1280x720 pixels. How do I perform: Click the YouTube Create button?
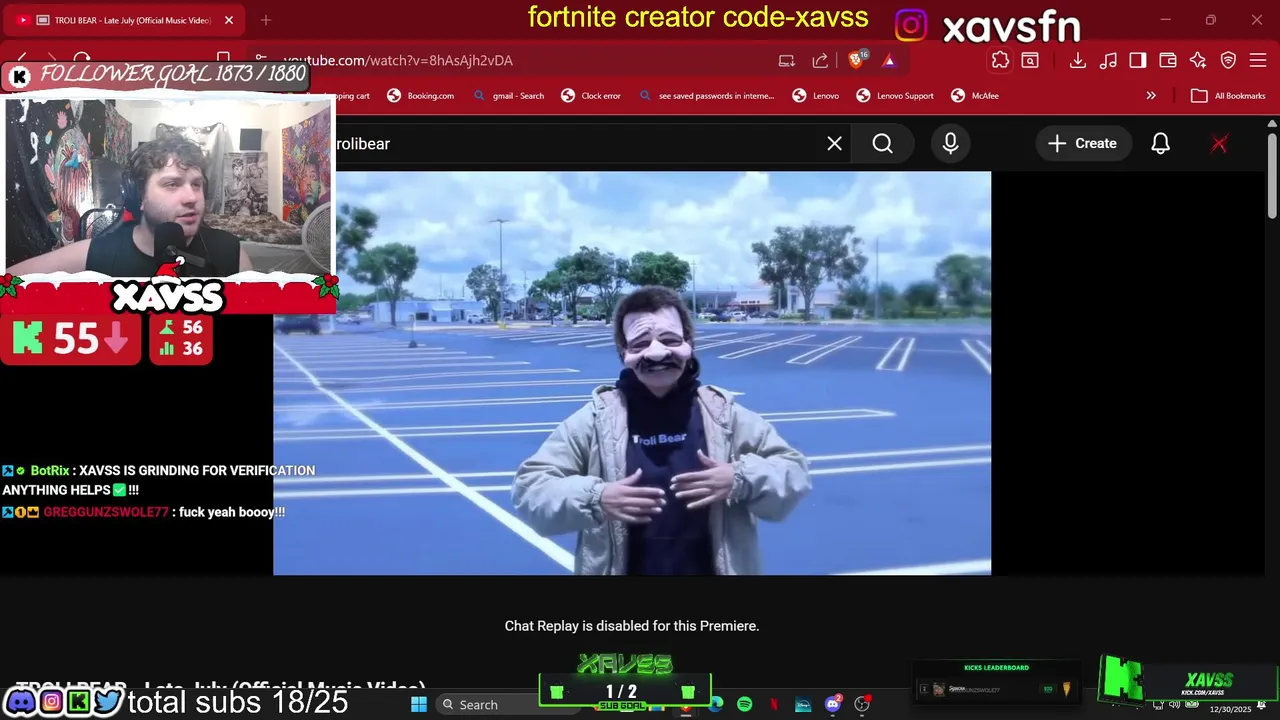1082,143
